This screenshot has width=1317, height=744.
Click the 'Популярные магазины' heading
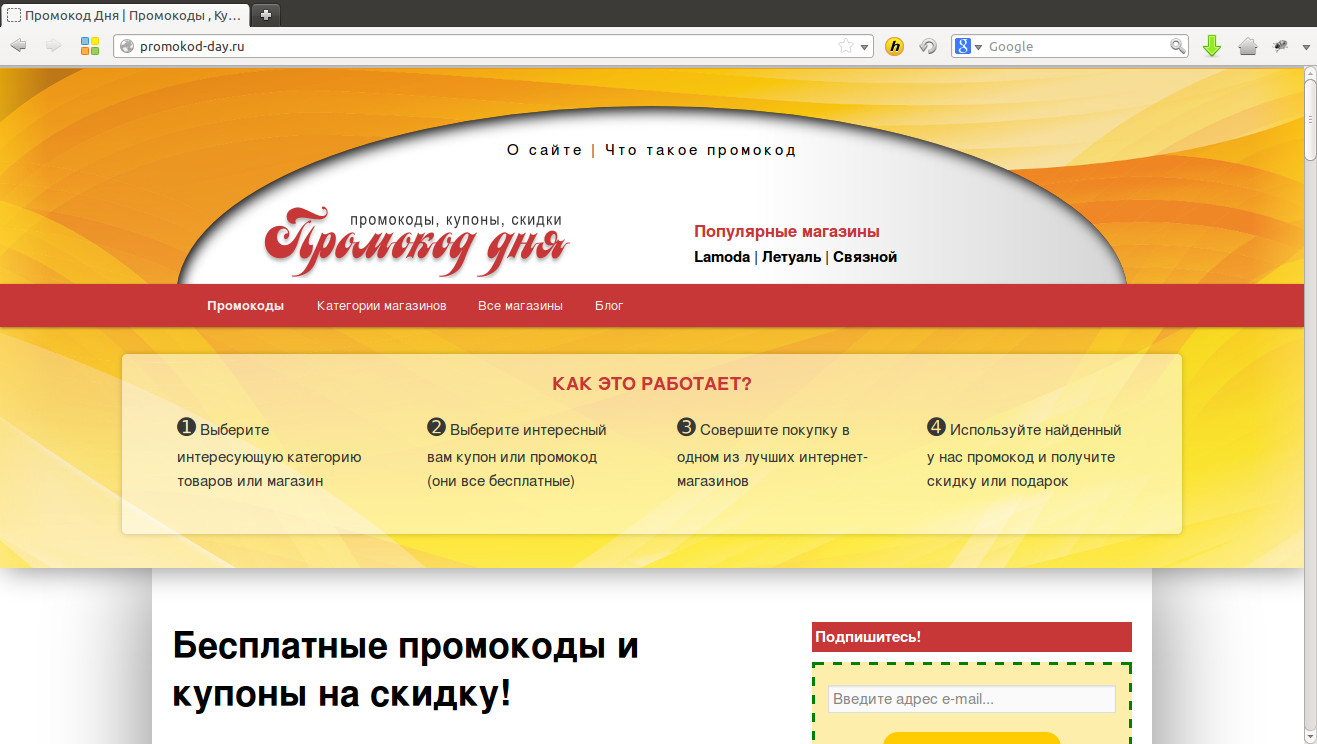787,231
